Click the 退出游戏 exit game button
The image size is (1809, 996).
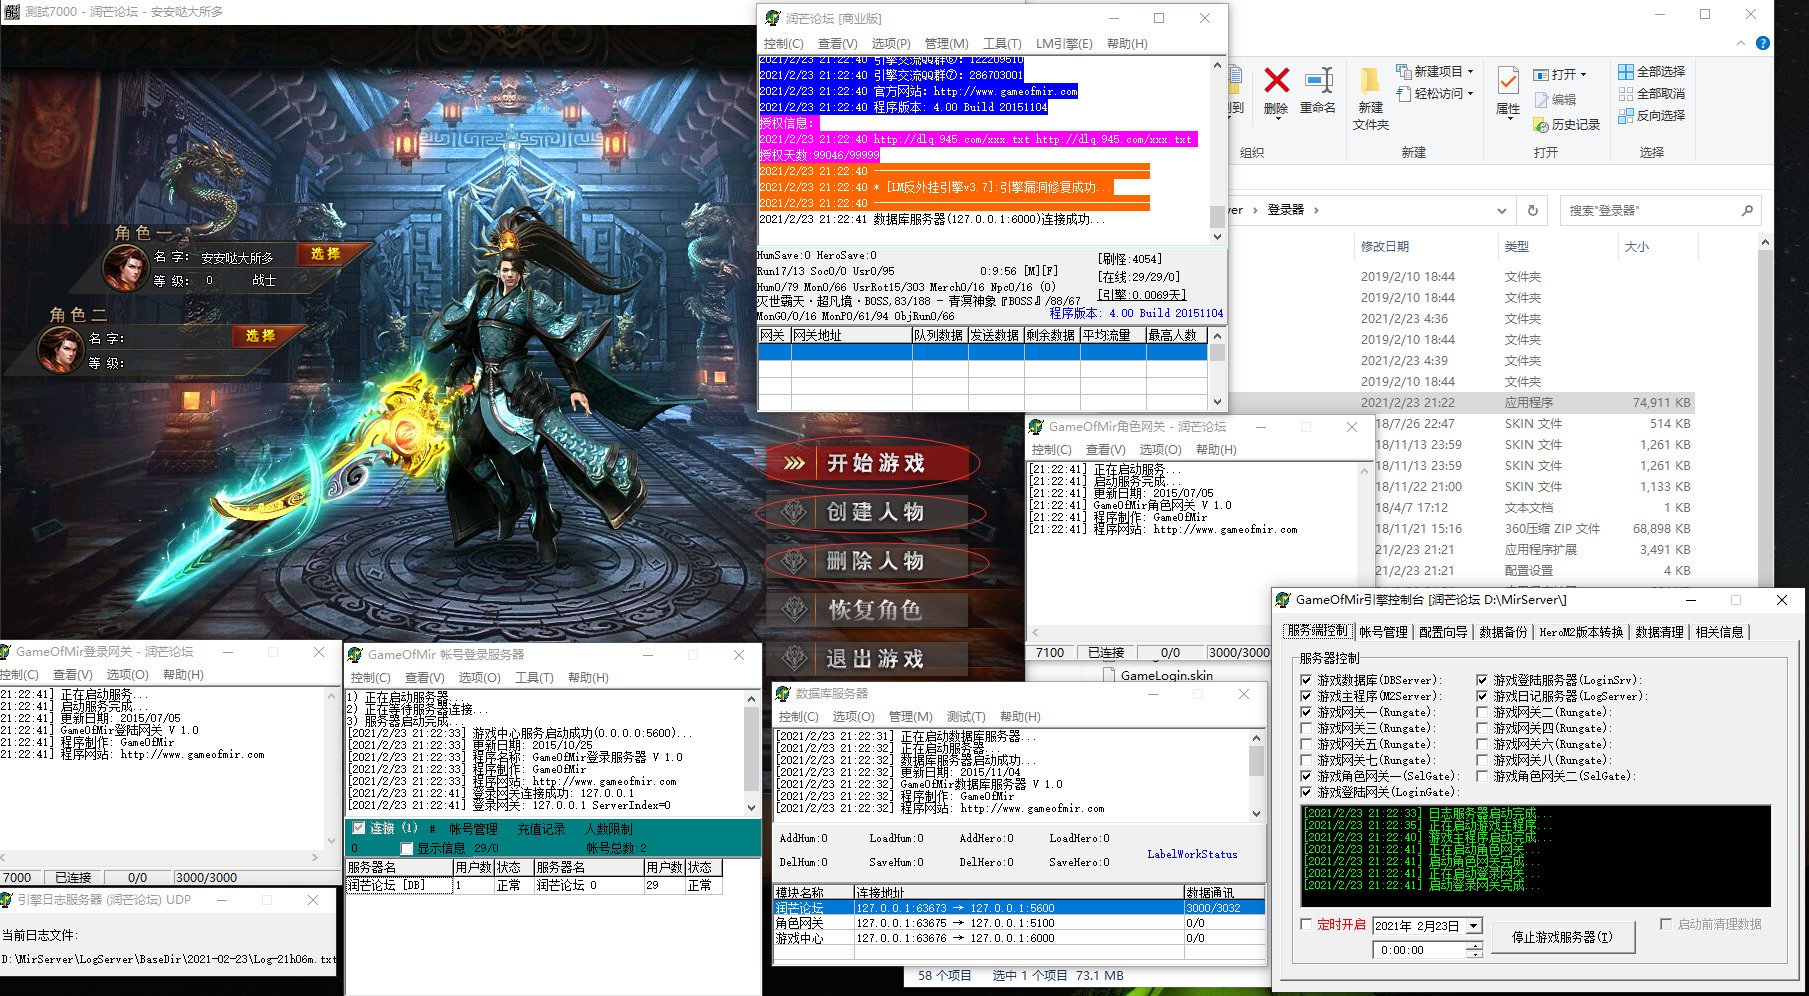pyautogui.click(x=867, y=659)
